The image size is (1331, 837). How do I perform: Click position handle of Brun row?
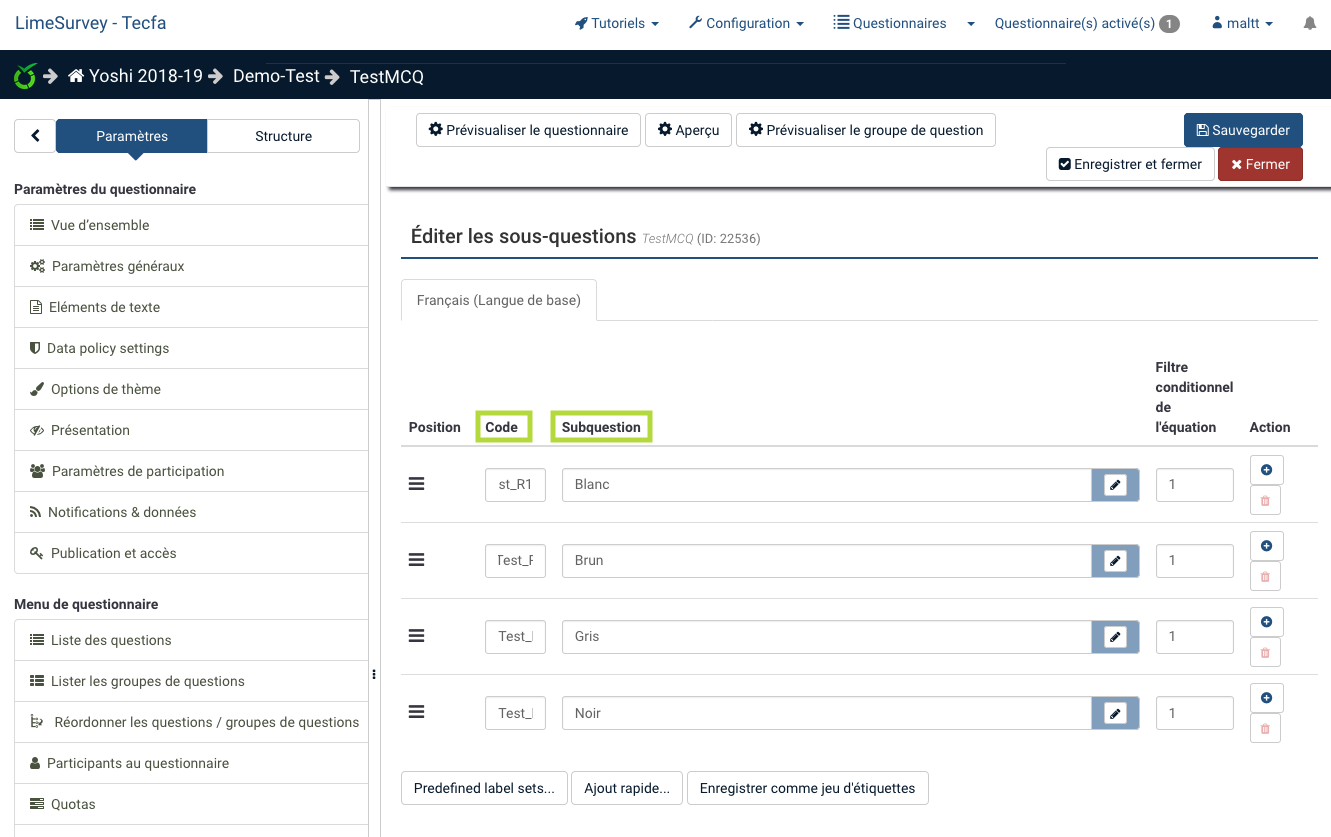tap(417, 560)
